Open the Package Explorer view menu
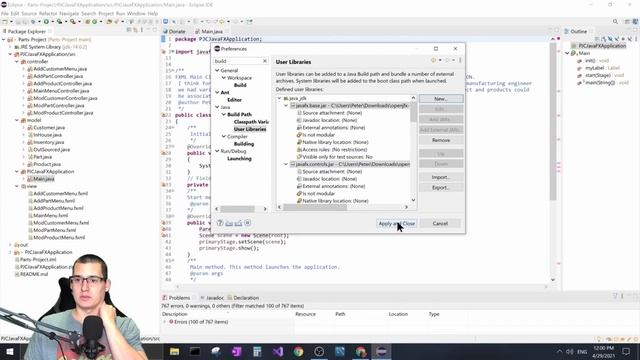Viewport: 640px width, 360px height. 142,30
